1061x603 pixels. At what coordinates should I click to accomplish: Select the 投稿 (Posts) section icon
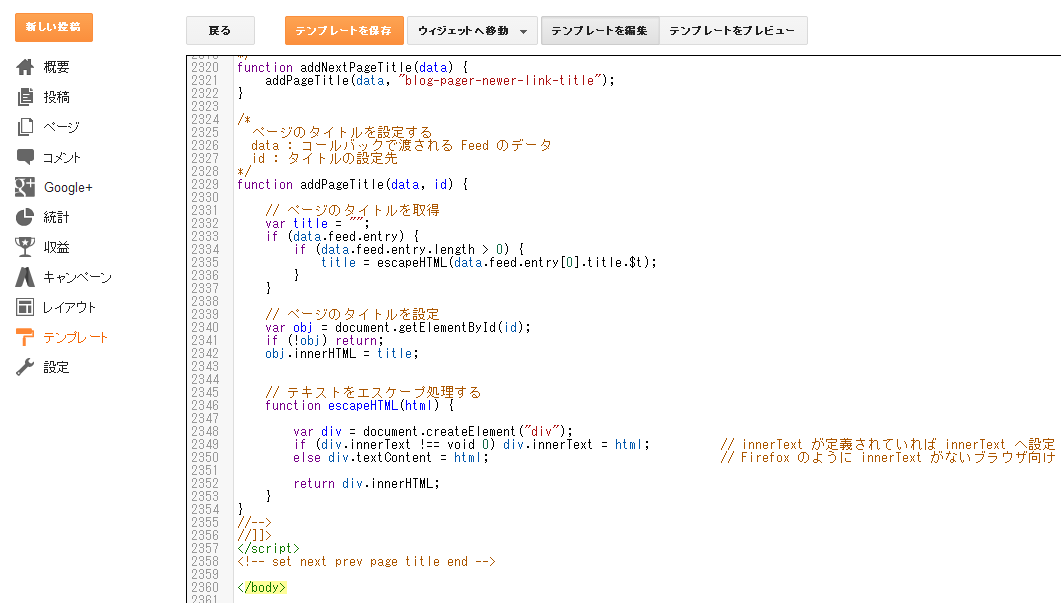tap(25, 96)
